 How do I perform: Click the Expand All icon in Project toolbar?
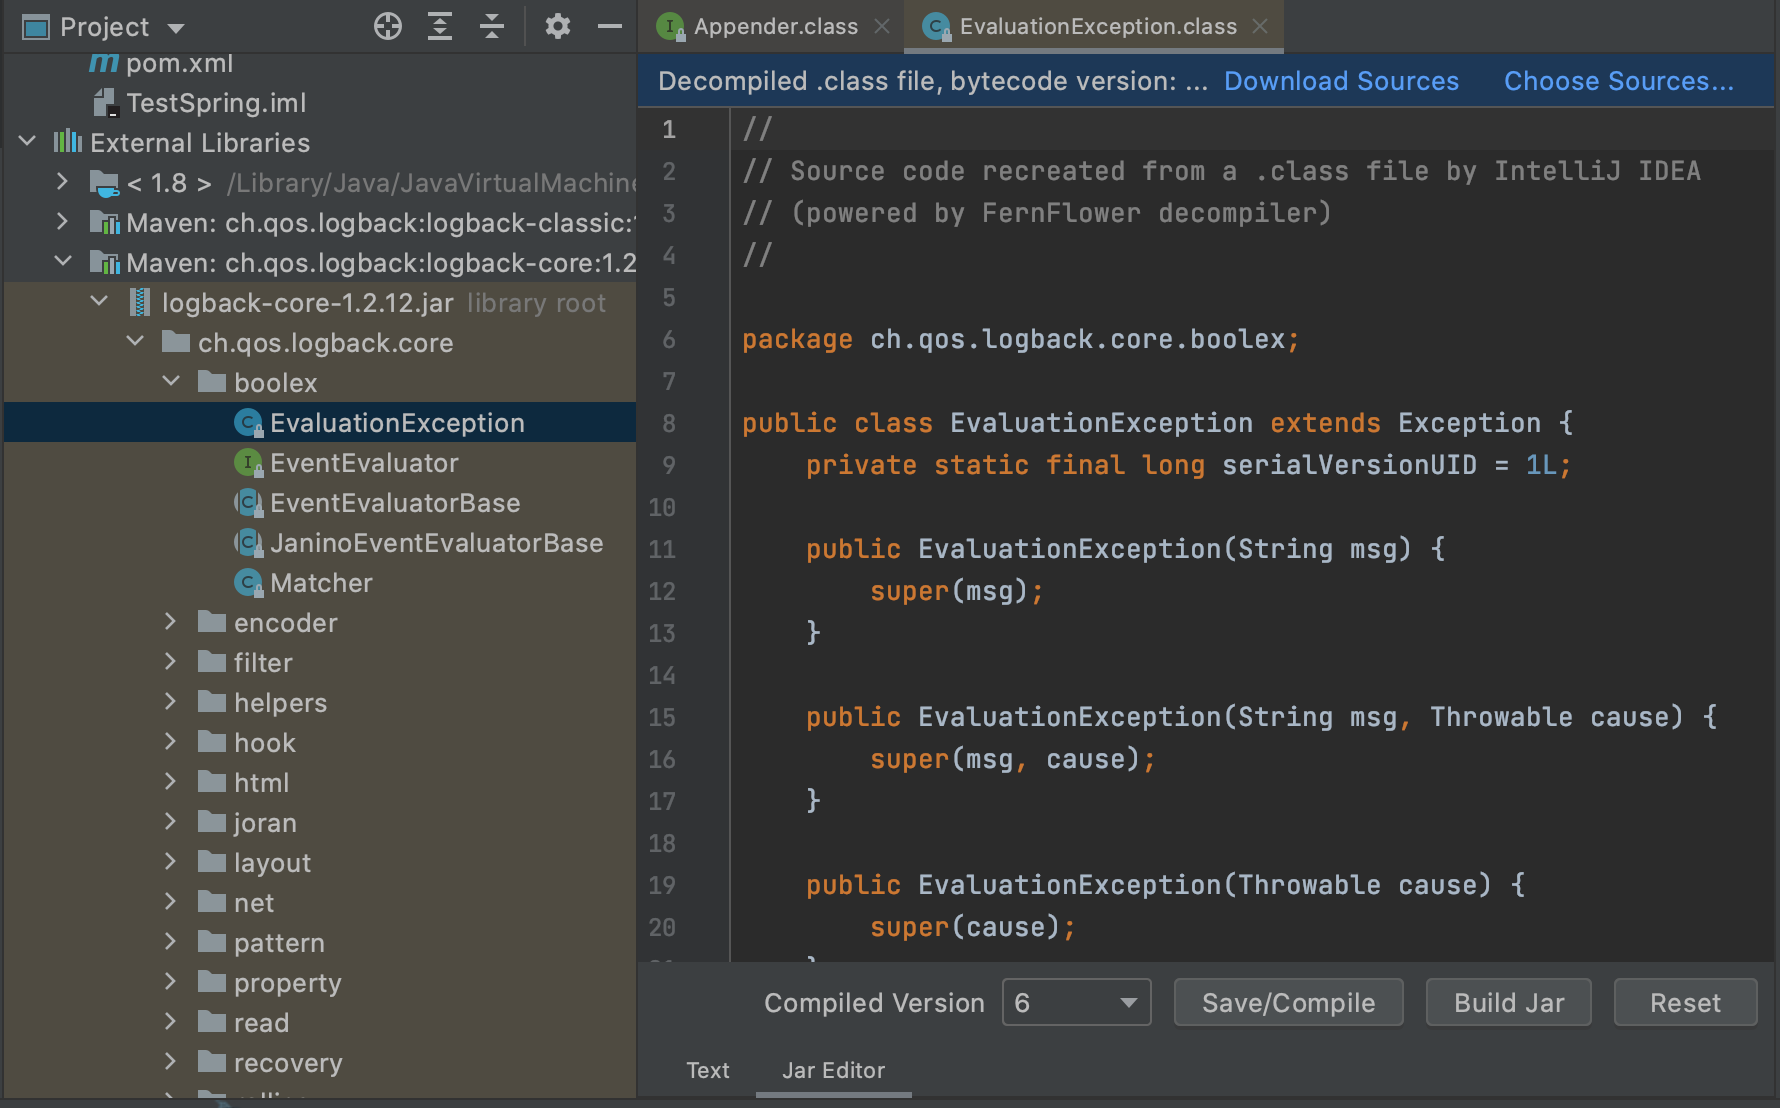[x=440, y=27]
